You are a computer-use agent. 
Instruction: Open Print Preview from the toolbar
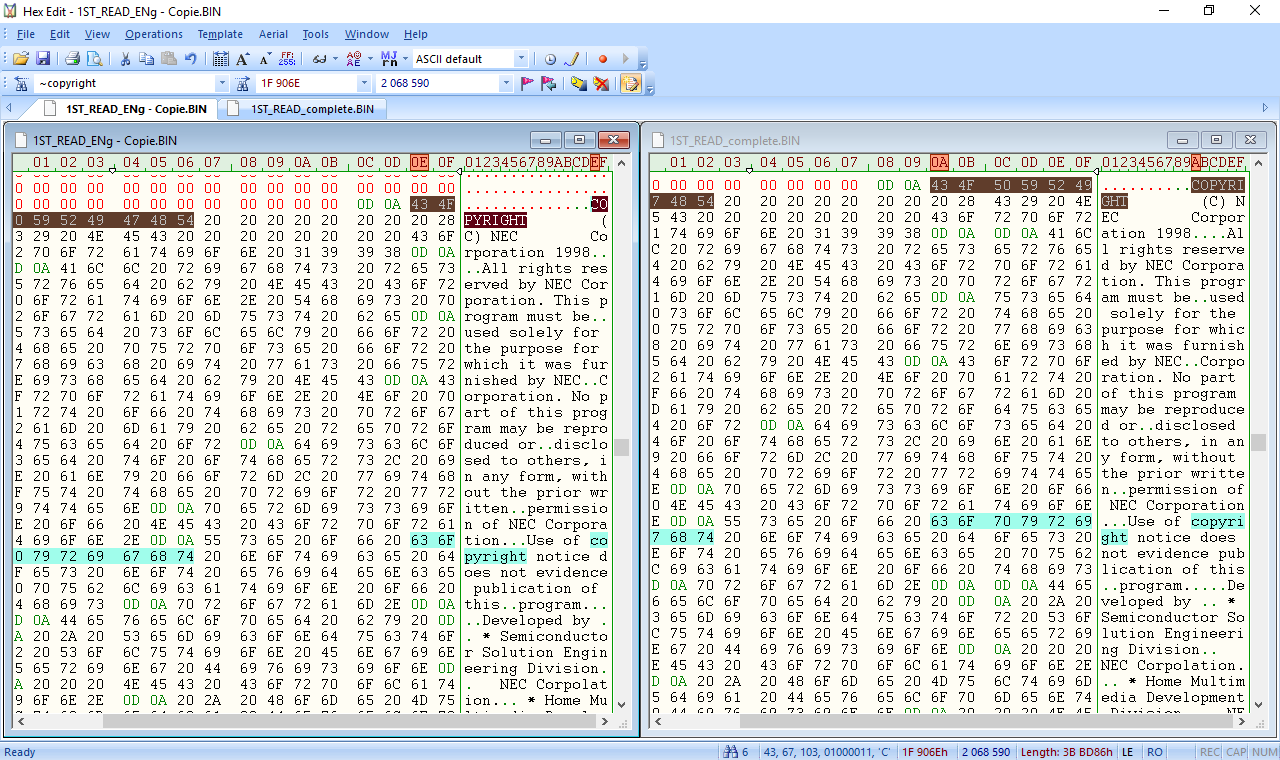(95, 59)
